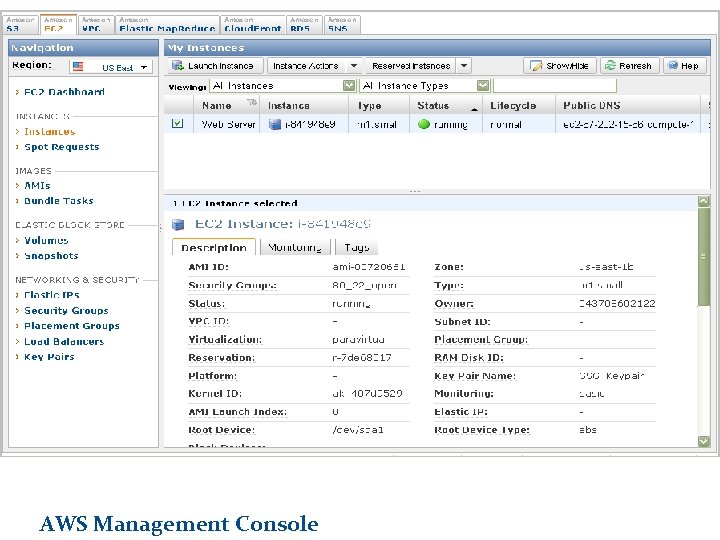The height and width of the screenshot is (540, 720).
Task: Click the details pane vertical scrollbar thumb
Action: point(703,256)
